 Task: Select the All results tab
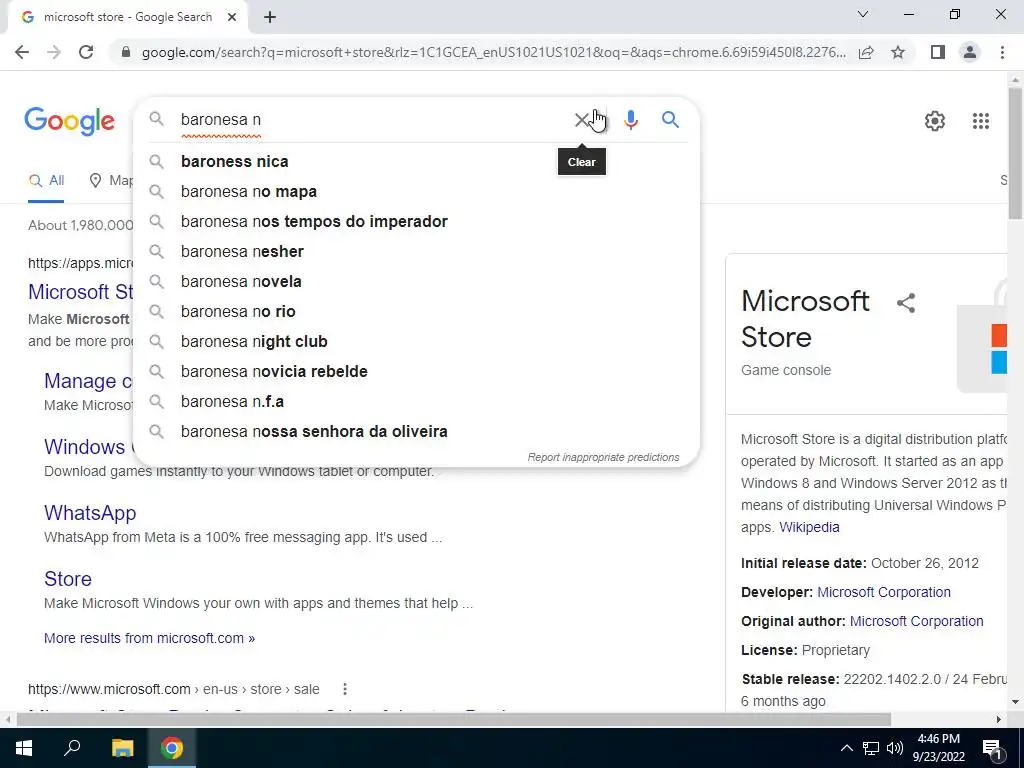(46, 181)
